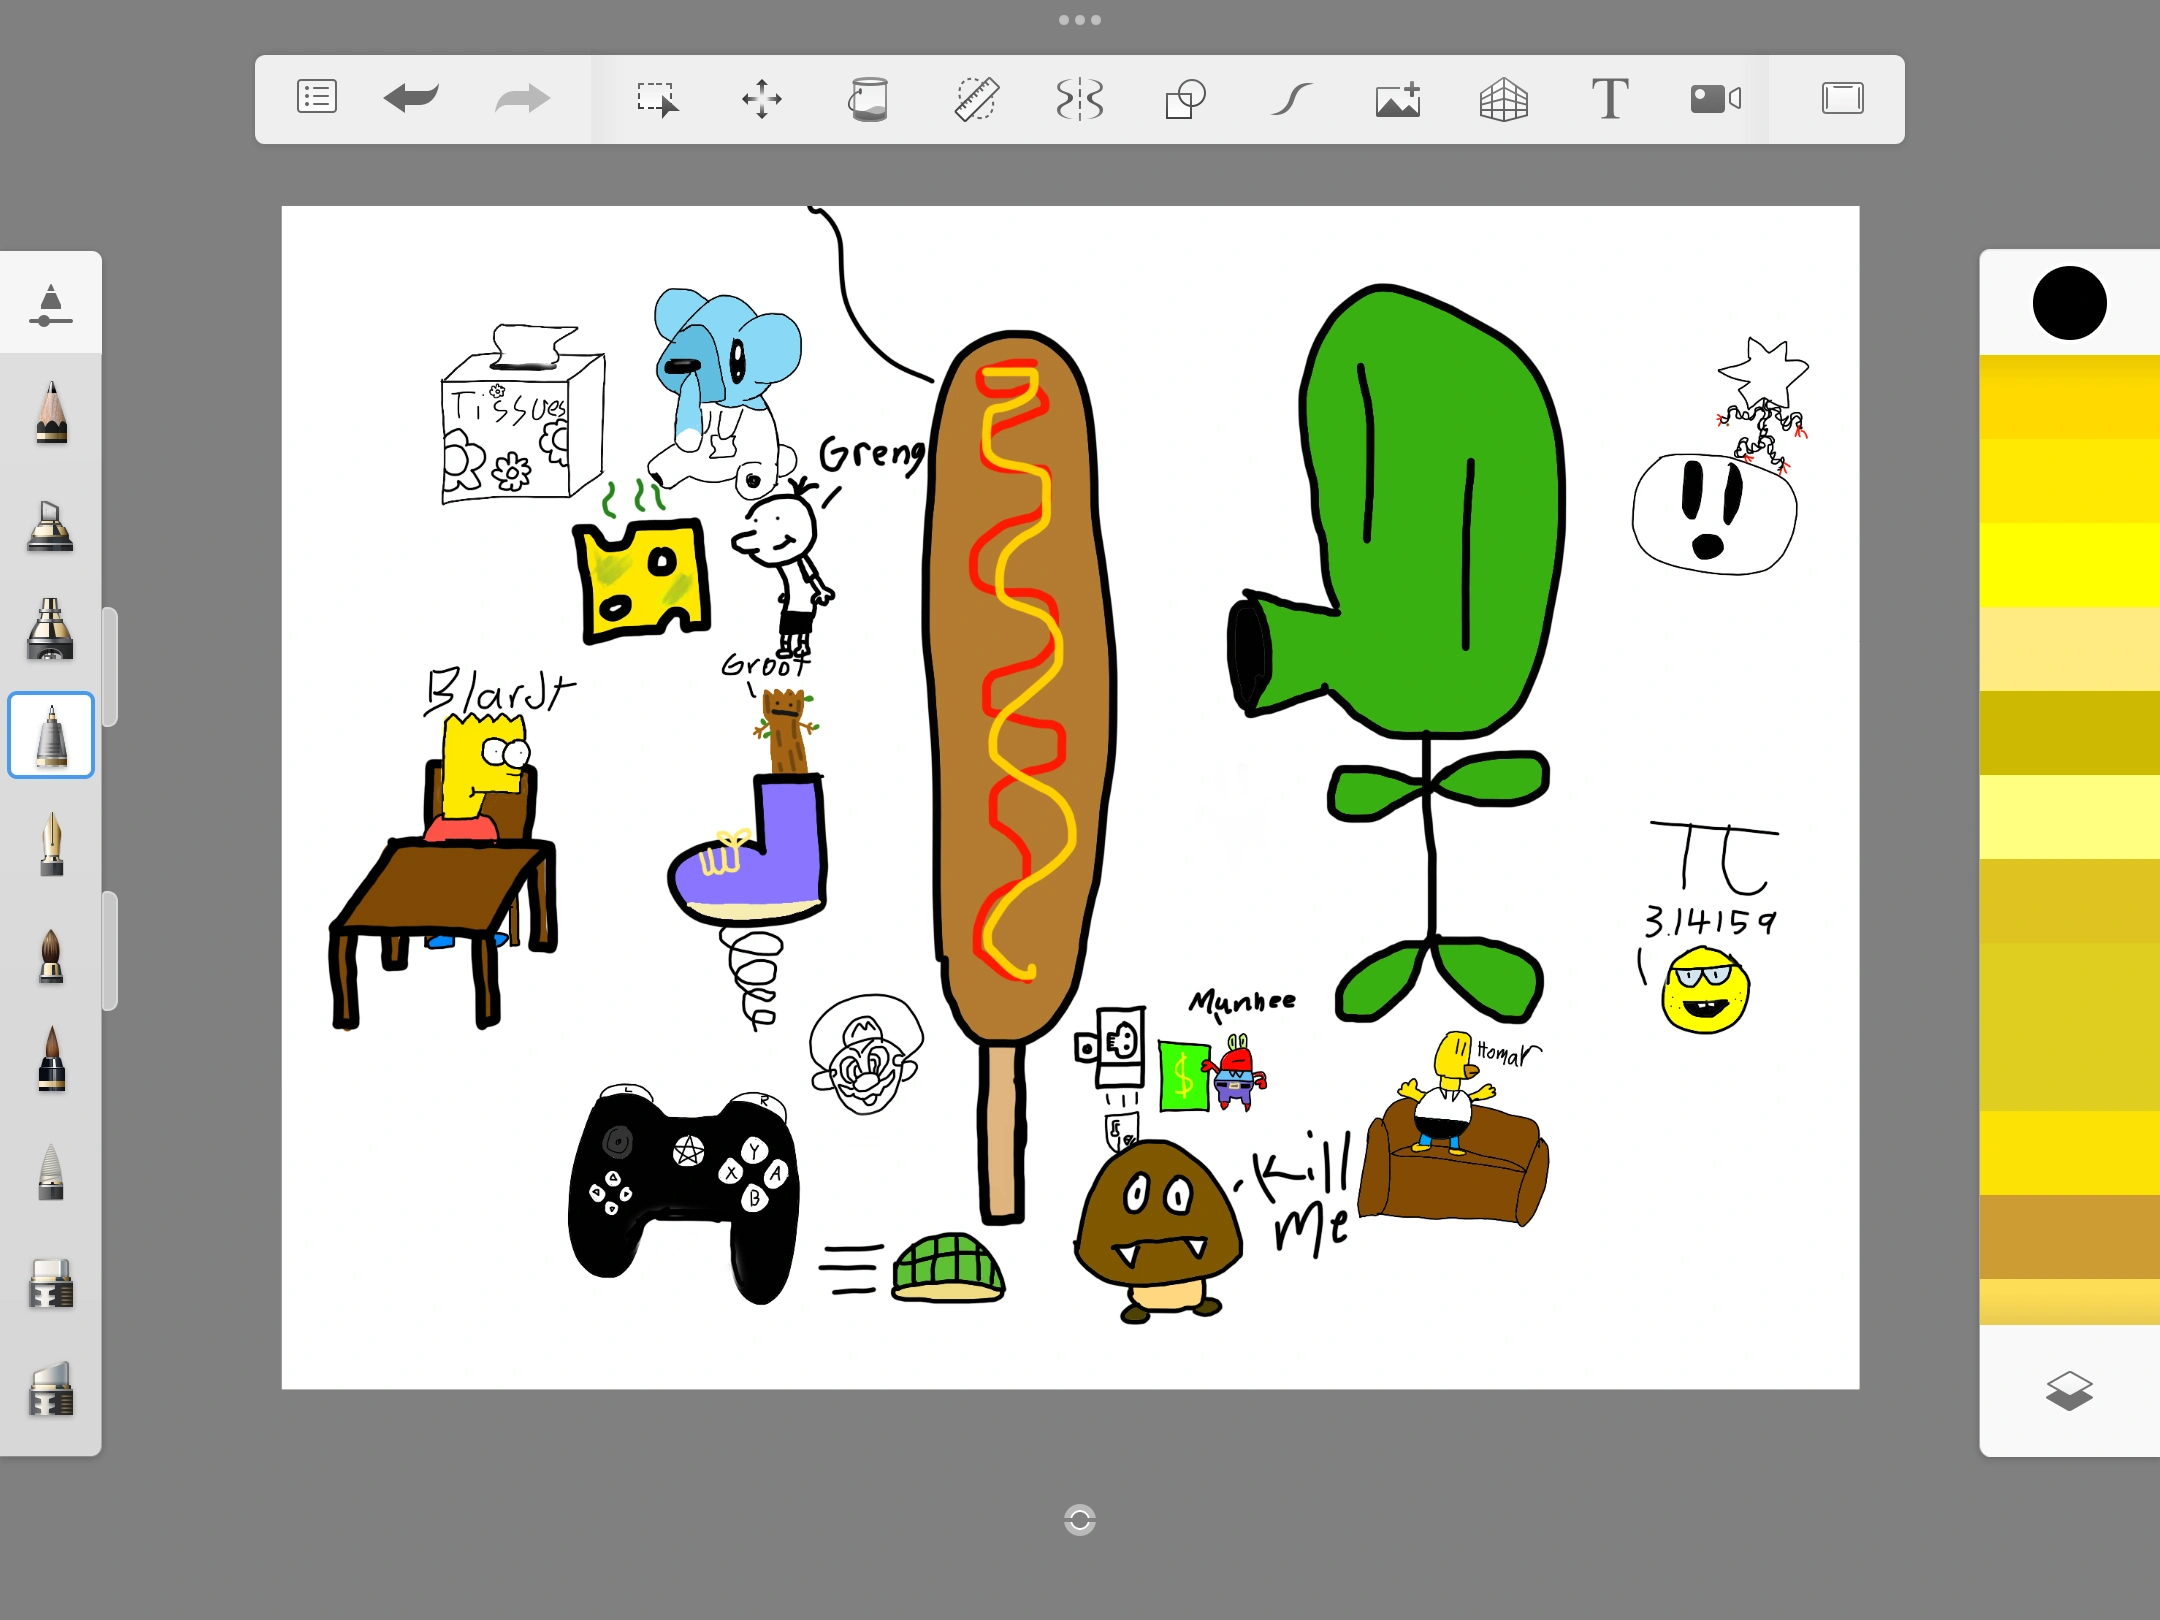
Task: Enable the predictive stroke curve tool
Action: 1291,99
